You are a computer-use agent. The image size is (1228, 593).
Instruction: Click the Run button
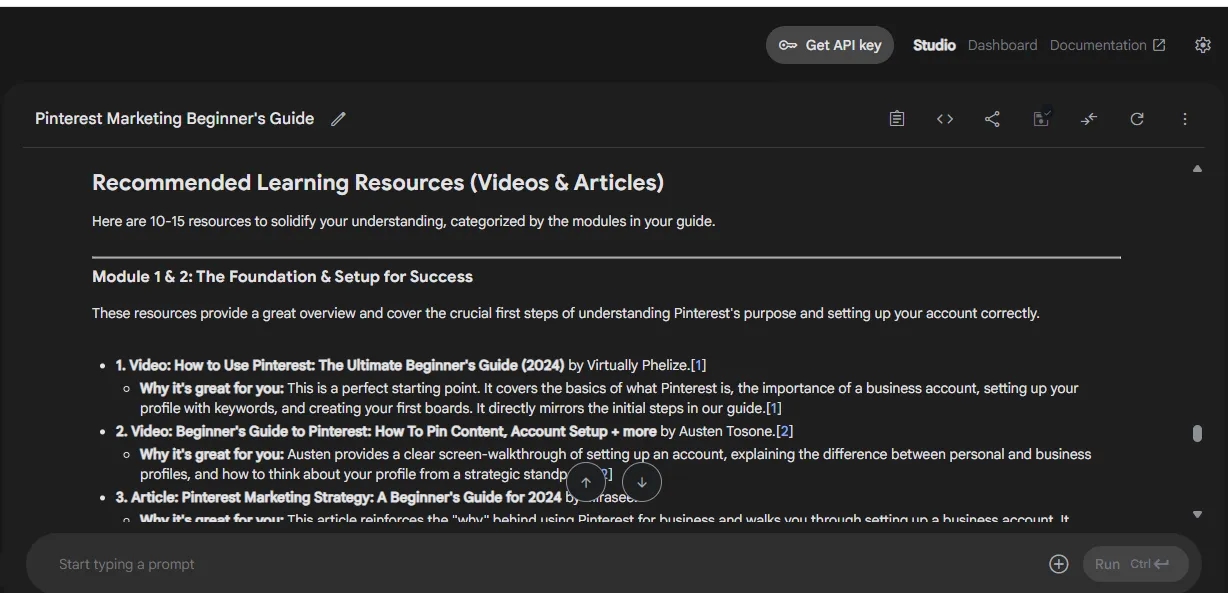1136,564
